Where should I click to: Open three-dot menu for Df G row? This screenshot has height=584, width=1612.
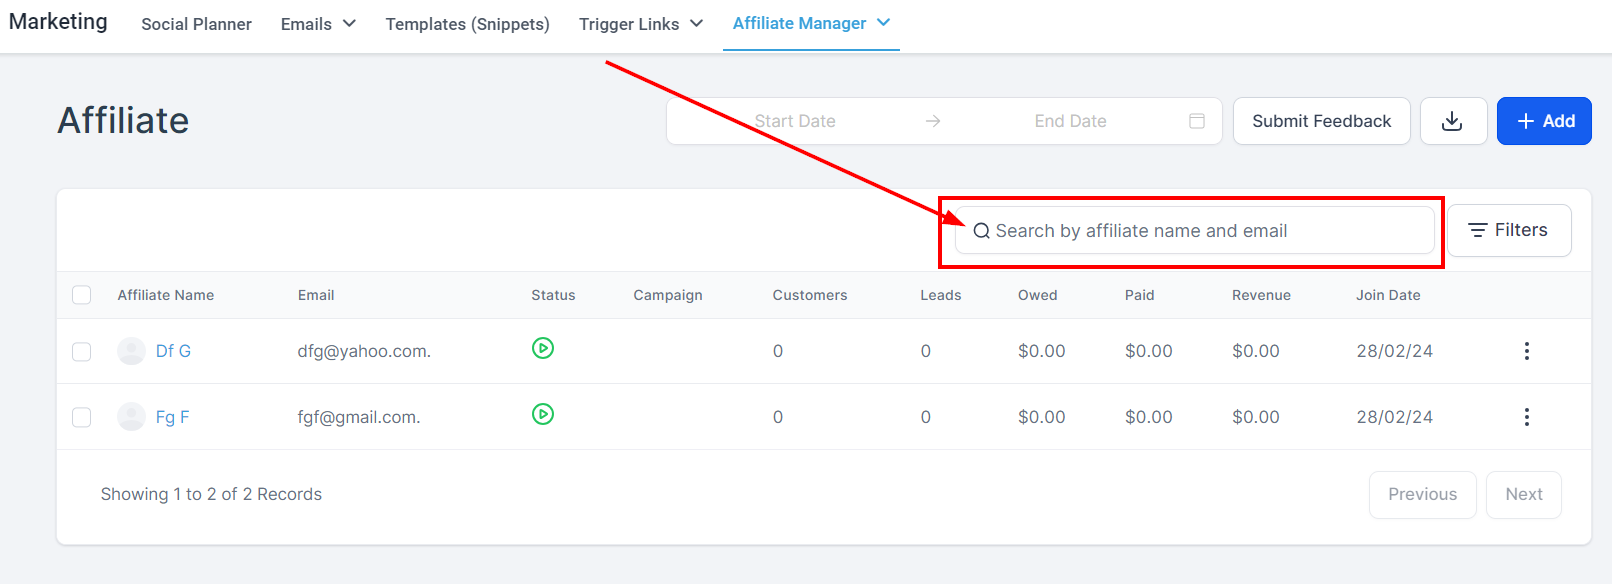tap(1526, 351)
